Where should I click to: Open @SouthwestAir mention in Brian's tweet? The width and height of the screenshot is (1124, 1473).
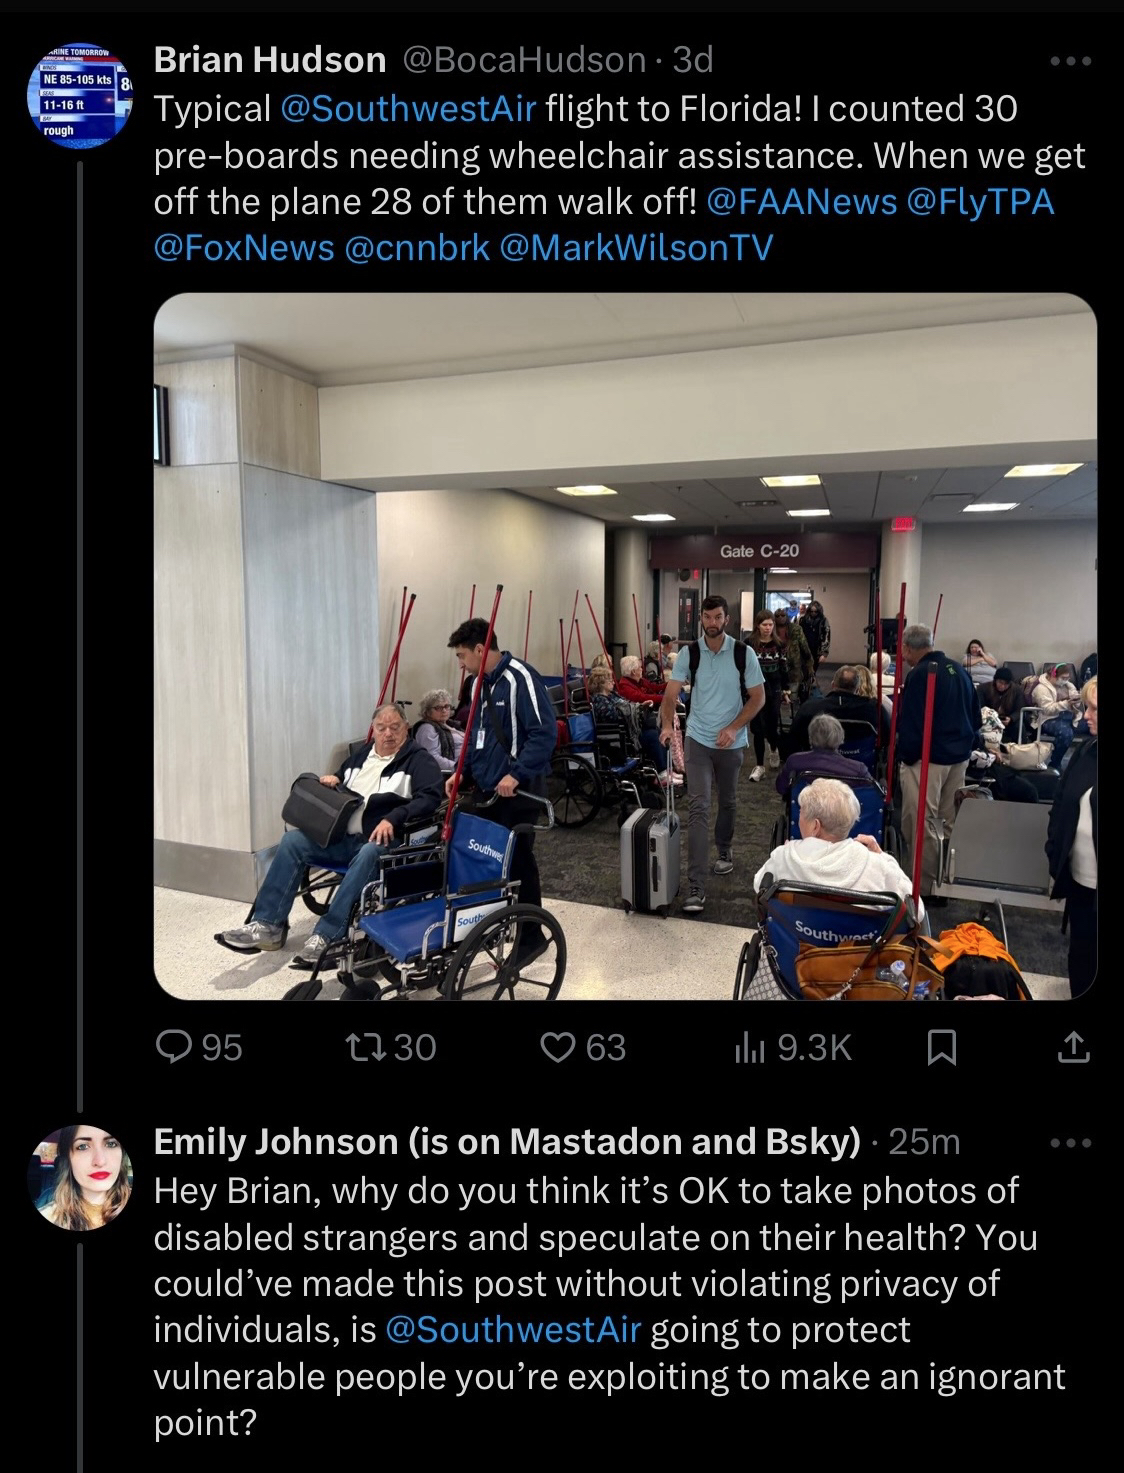tap(409, 108)
